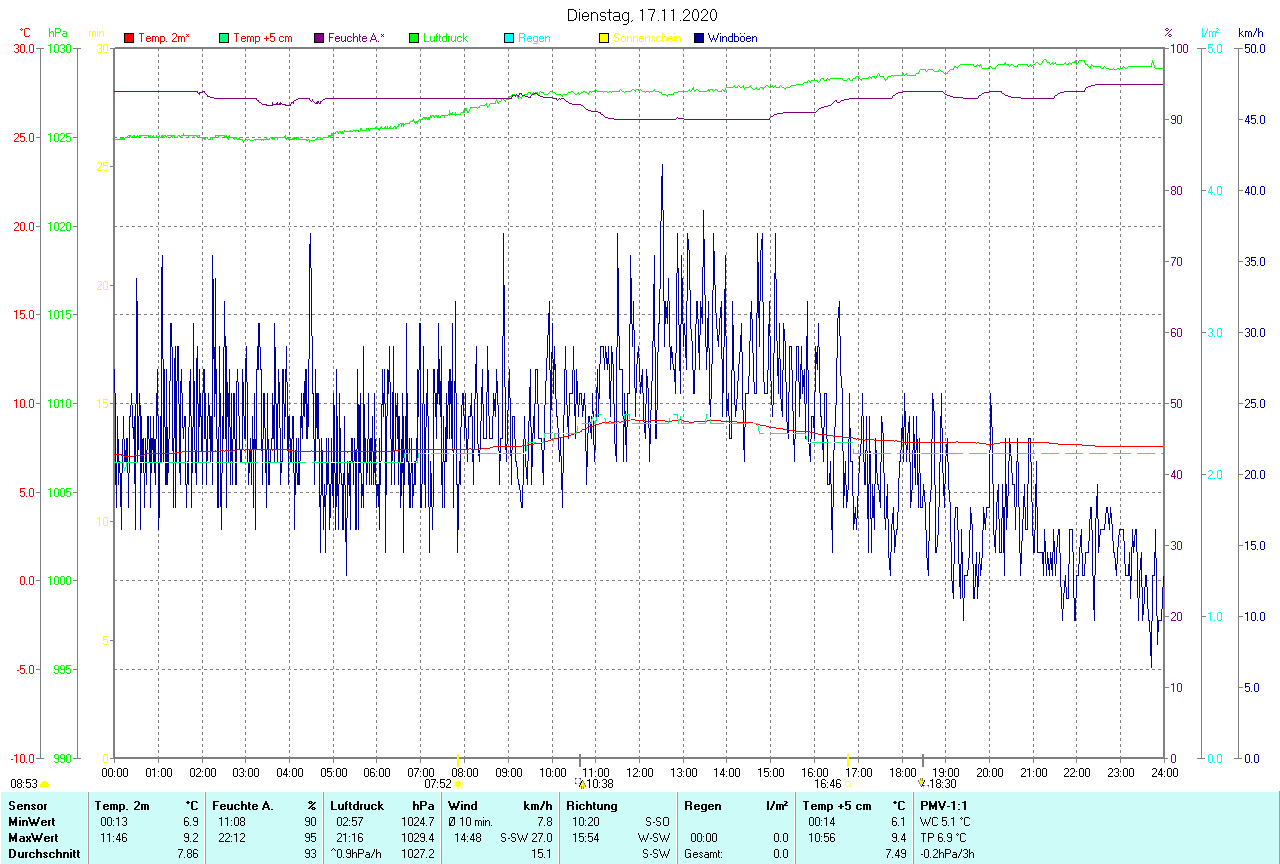Select the Temp +5 cm legend label
The height and width of the screenshot is (864, 1280).
[x=263, y=38]
